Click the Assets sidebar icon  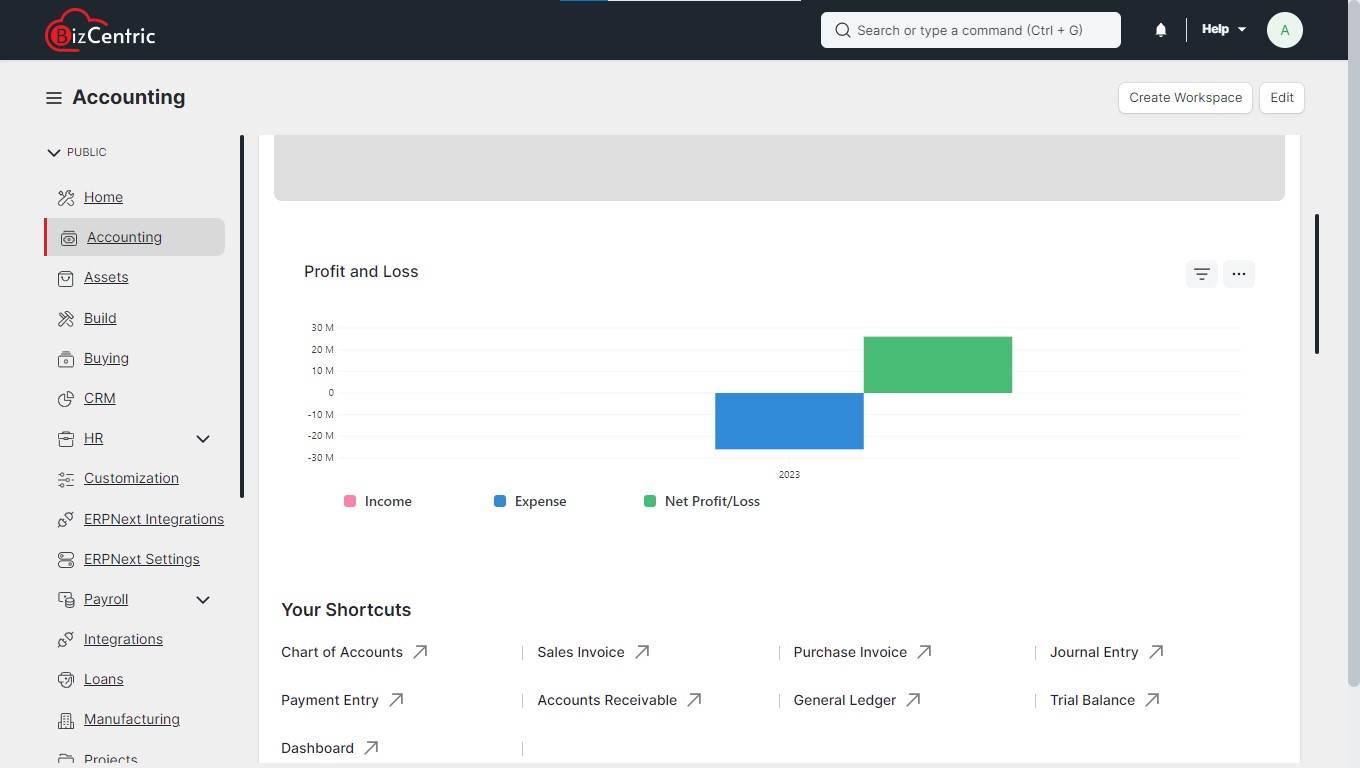66,278
